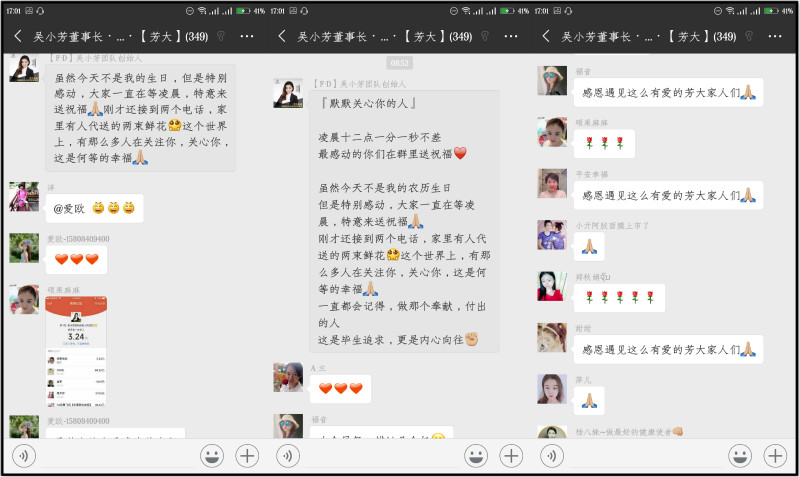Tap the plus attachment icon in the left chat panel
The height and width of the screenshot is (477, 800).
[247, 456]
